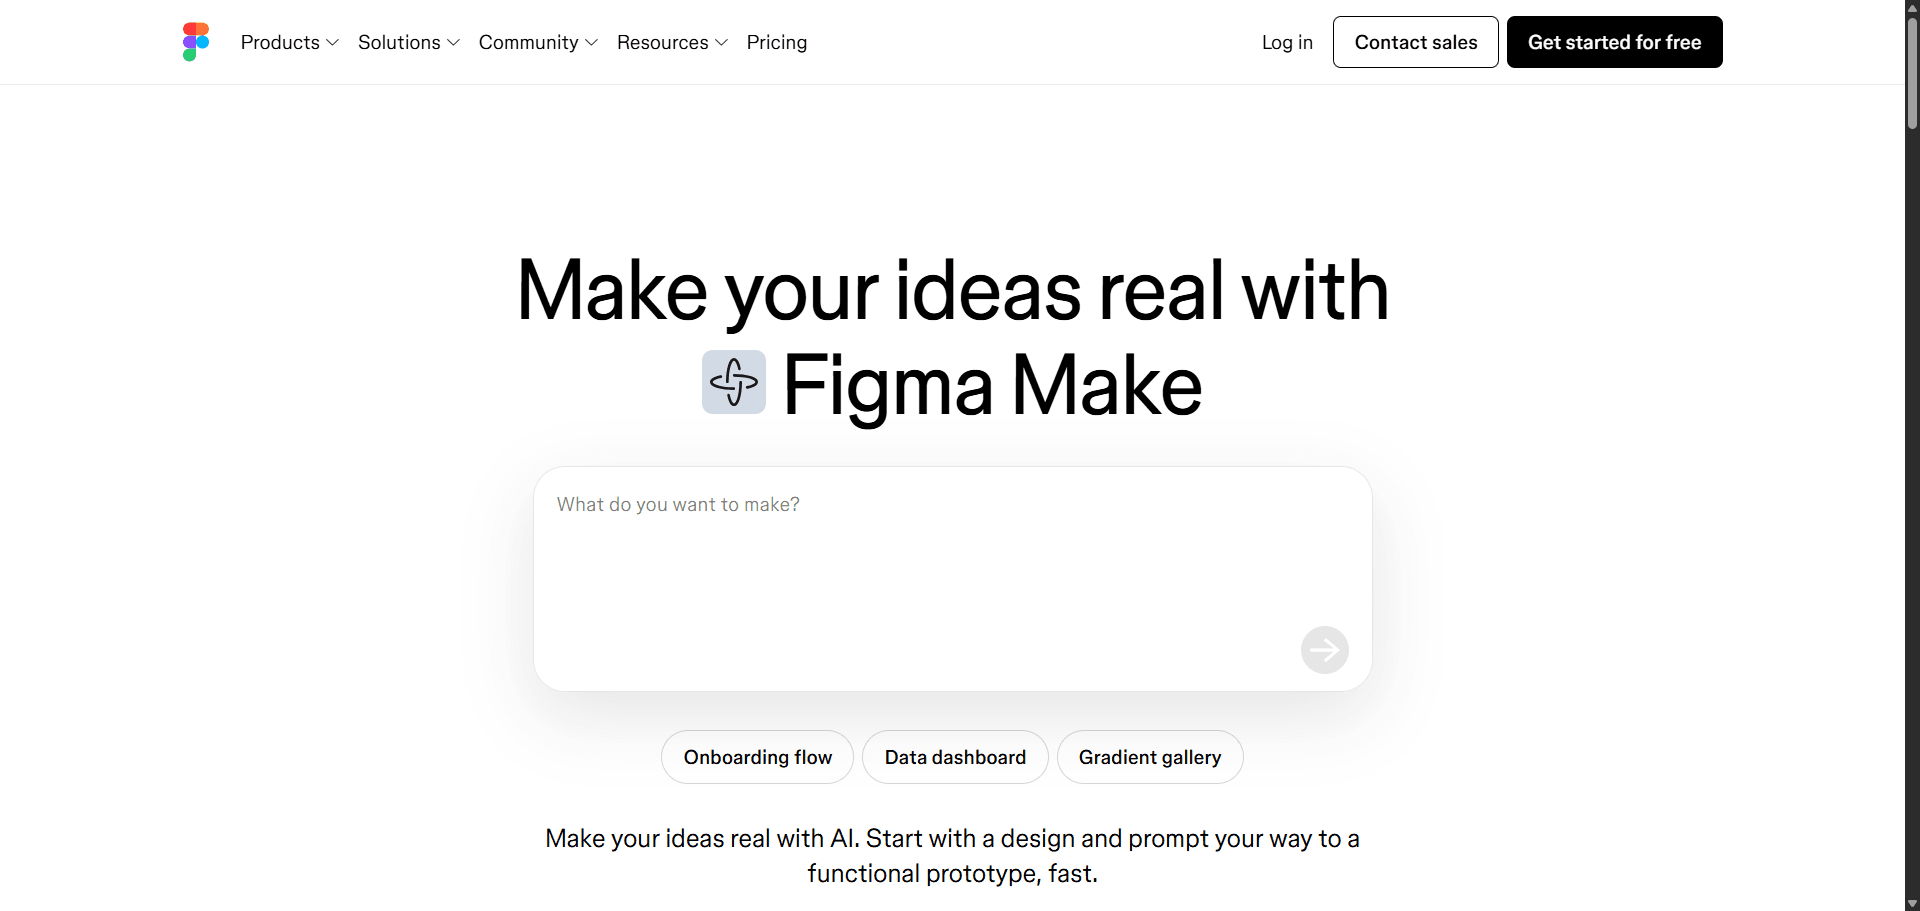Click the Figma logo
The width and height of the screenshot is (1920, 911).
195,42
